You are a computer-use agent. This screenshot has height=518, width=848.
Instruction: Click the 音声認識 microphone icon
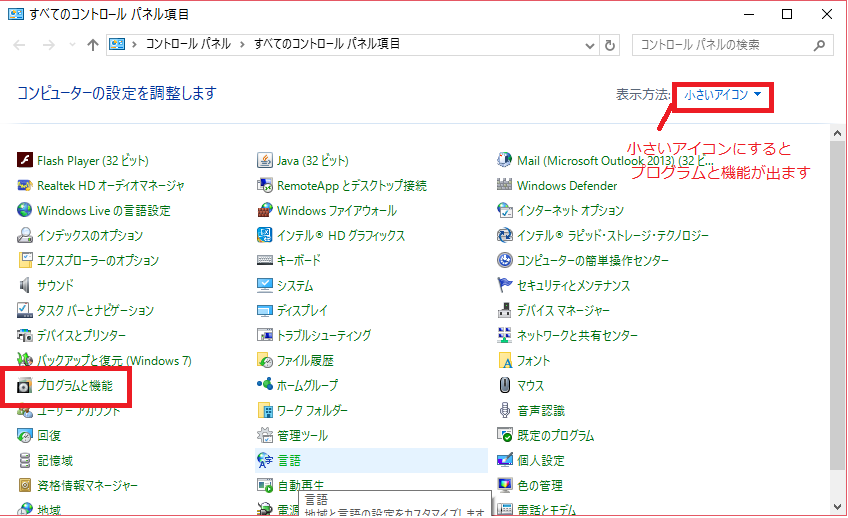point(505,410)
